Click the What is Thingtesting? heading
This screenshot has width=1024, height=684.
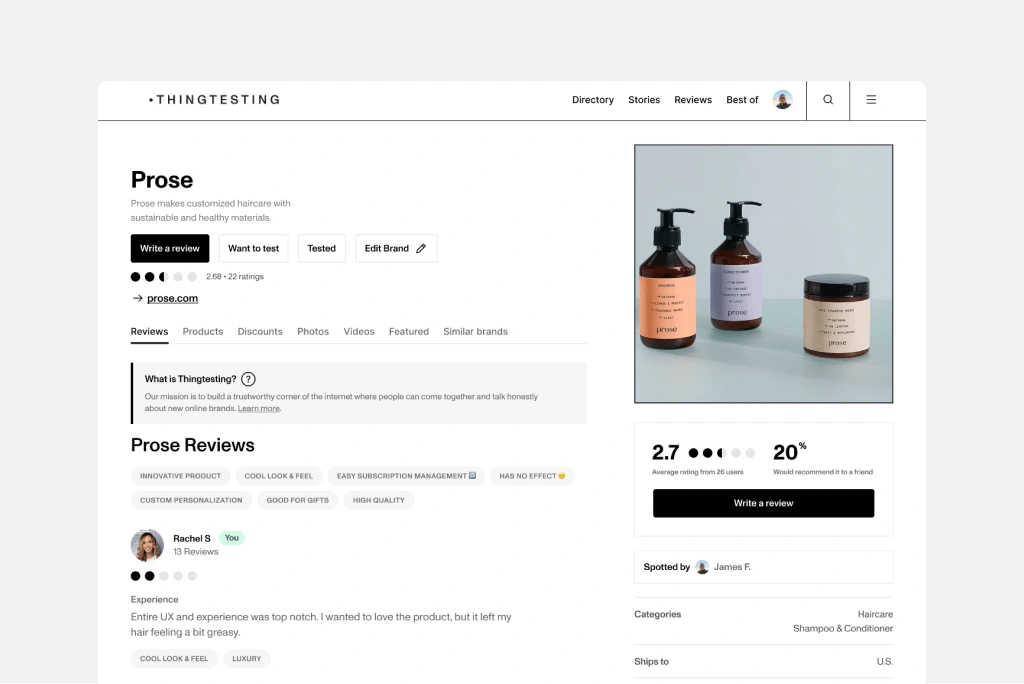(191, 379)
